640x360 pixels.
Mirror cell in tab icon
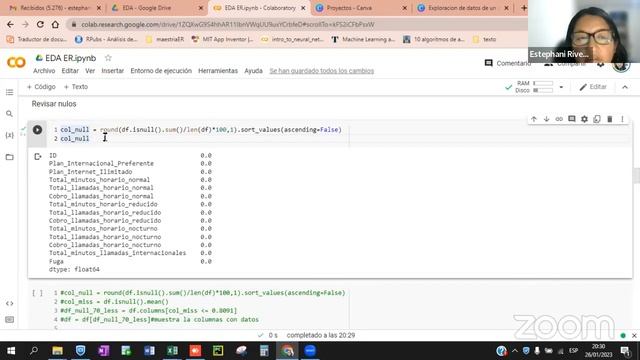tap(597, 119)
